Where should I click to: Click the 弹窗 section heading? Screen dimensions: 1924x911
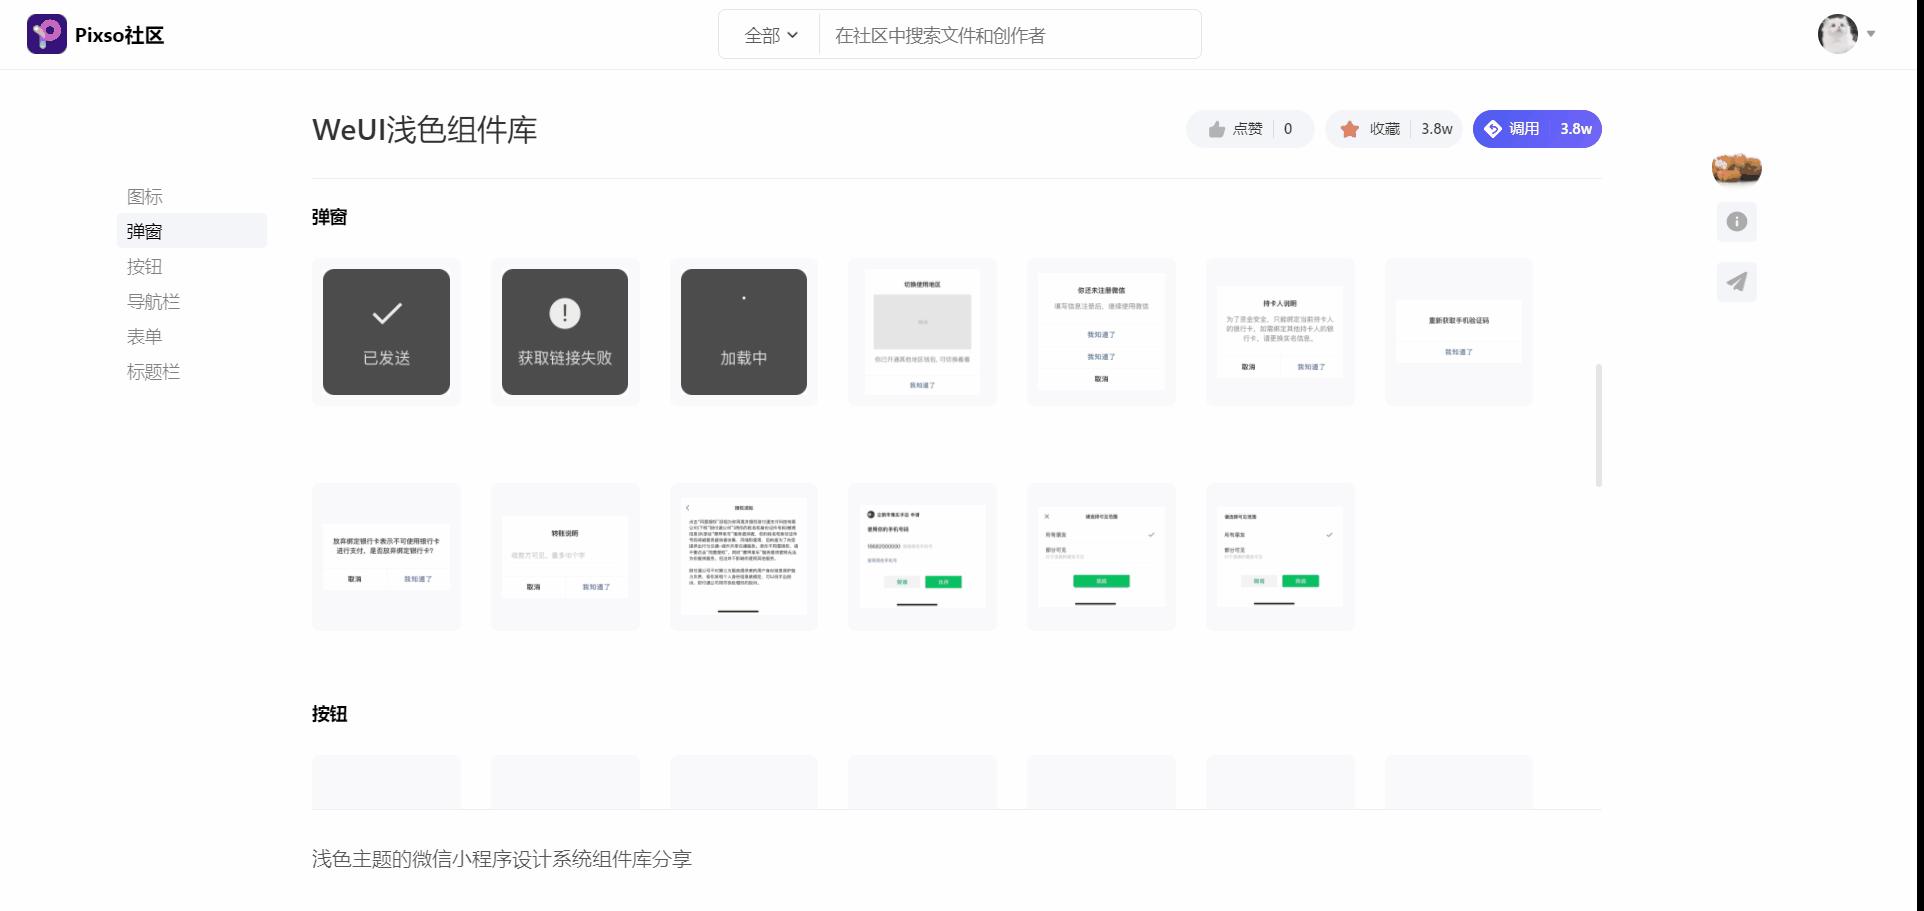(x=329, y=217)
